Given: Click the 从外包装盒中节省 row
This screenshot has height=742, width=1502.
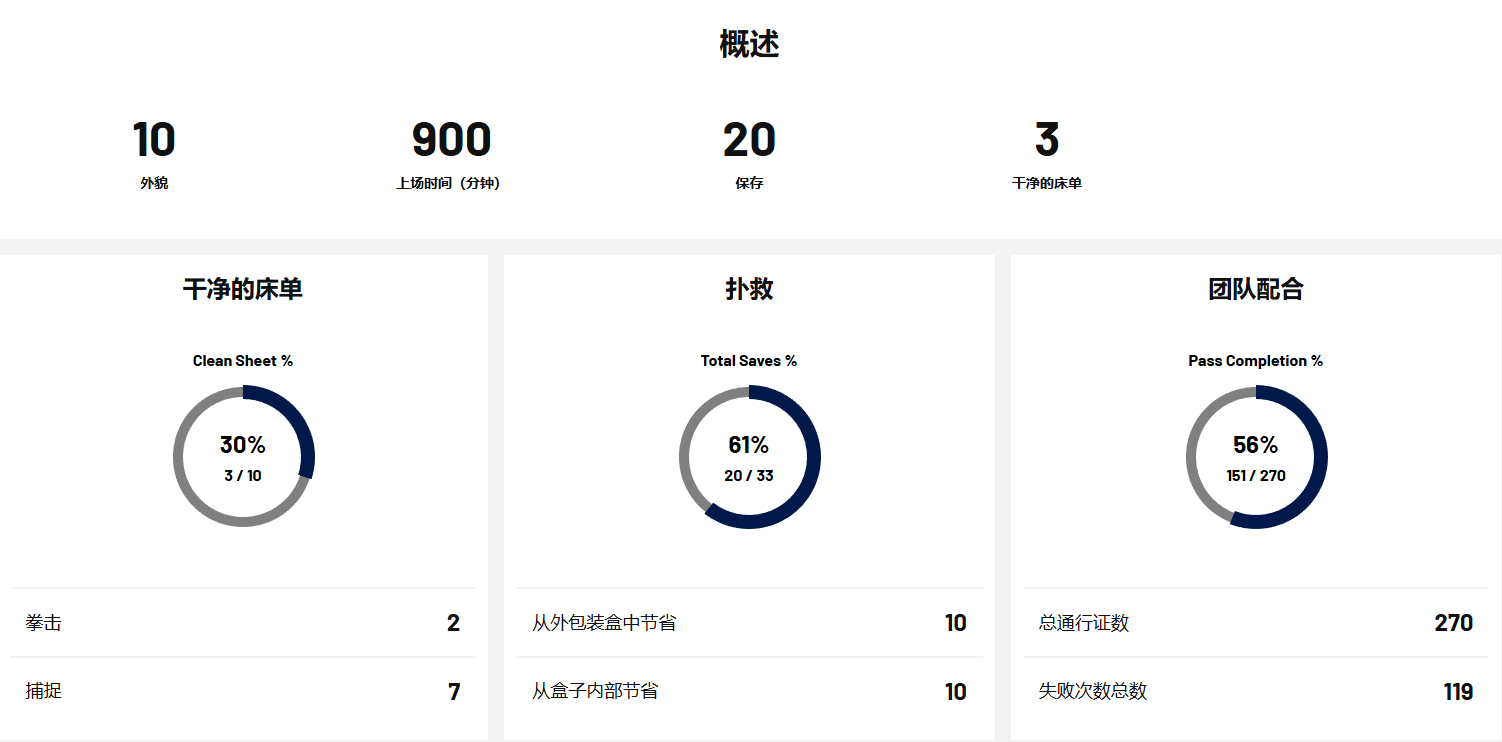Looking at the screenshot, I should tap(749, 623).
